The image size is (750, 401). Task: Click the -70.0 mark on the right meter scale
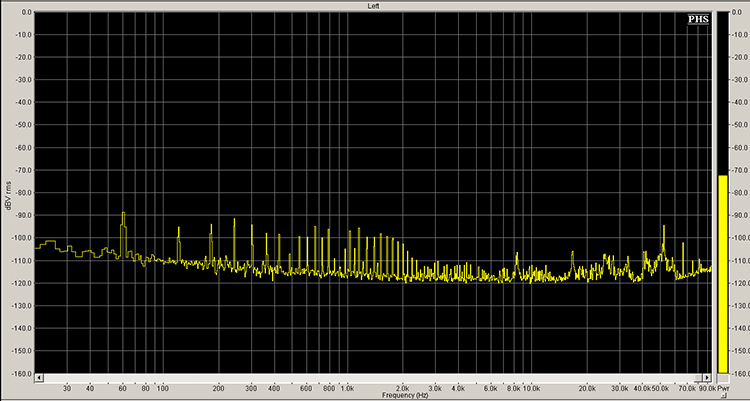(739, 171)
